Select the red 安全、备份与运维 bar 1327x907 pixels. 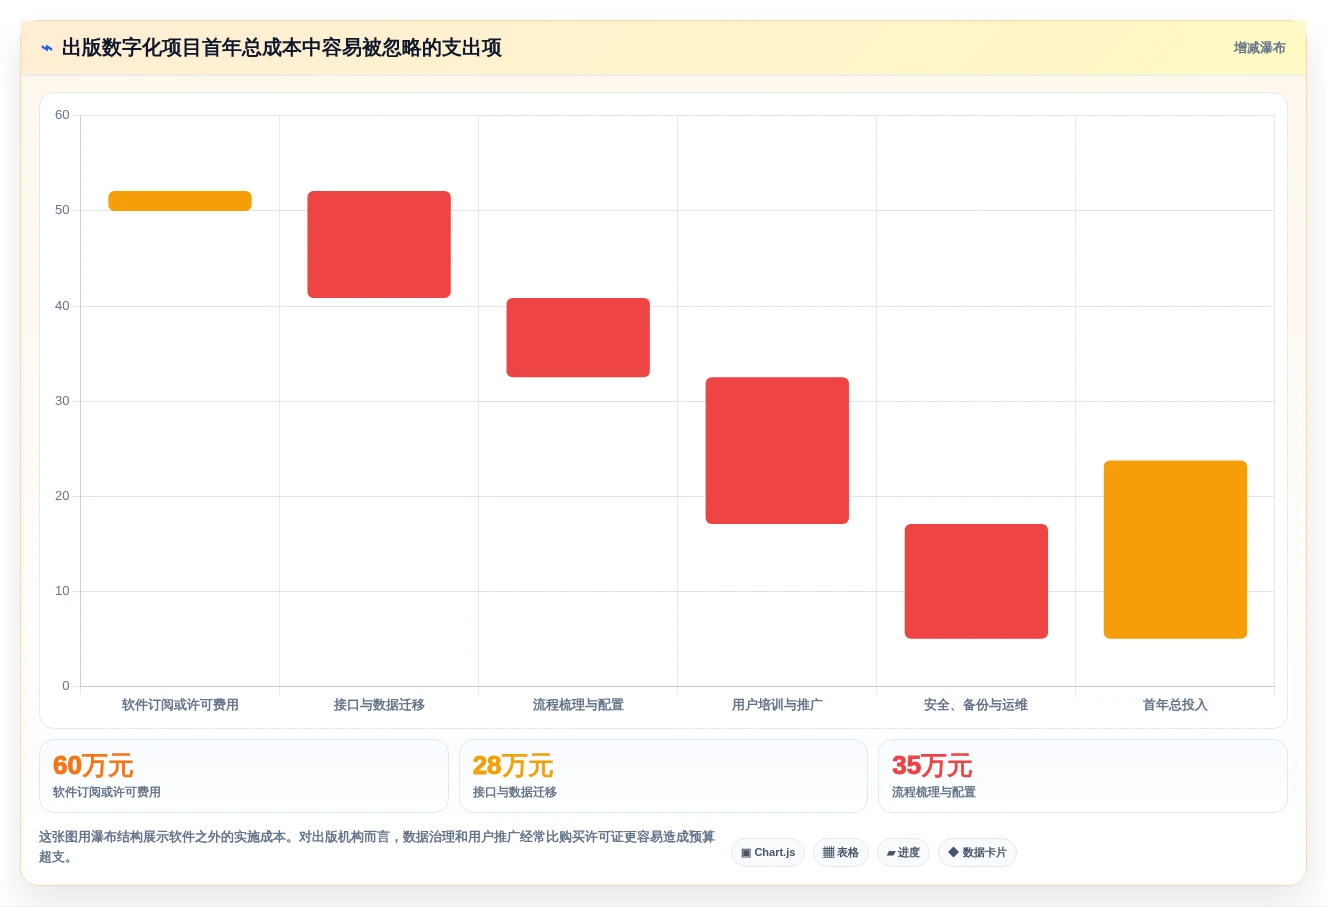[976, 581]
